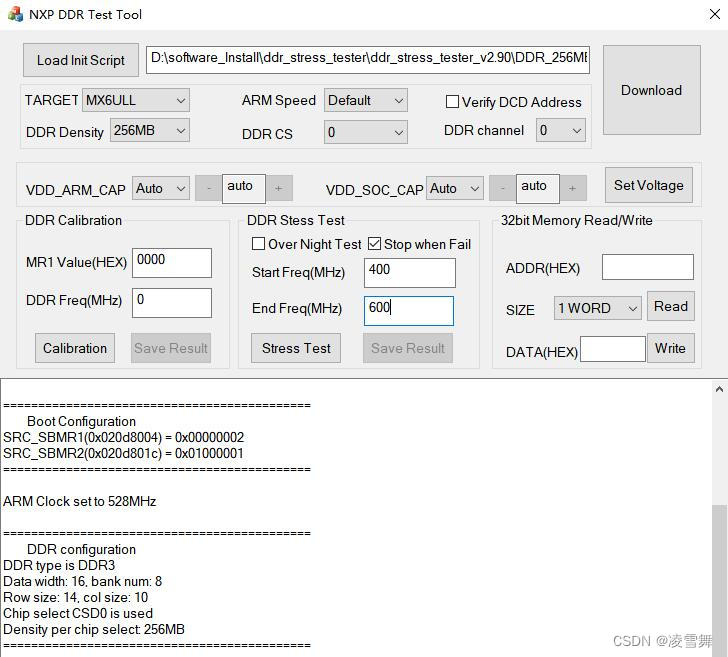Click the Load Init Script button
This screenshot has width=728, height=657.
click(81, 60)
